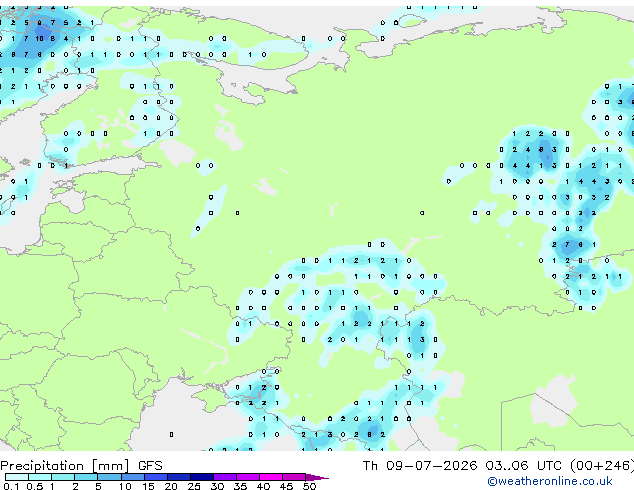This screenshot has width=634, height=490.
Task: Click the ©weatheronline.co.uk link text
Action: (x=550, y=481)
